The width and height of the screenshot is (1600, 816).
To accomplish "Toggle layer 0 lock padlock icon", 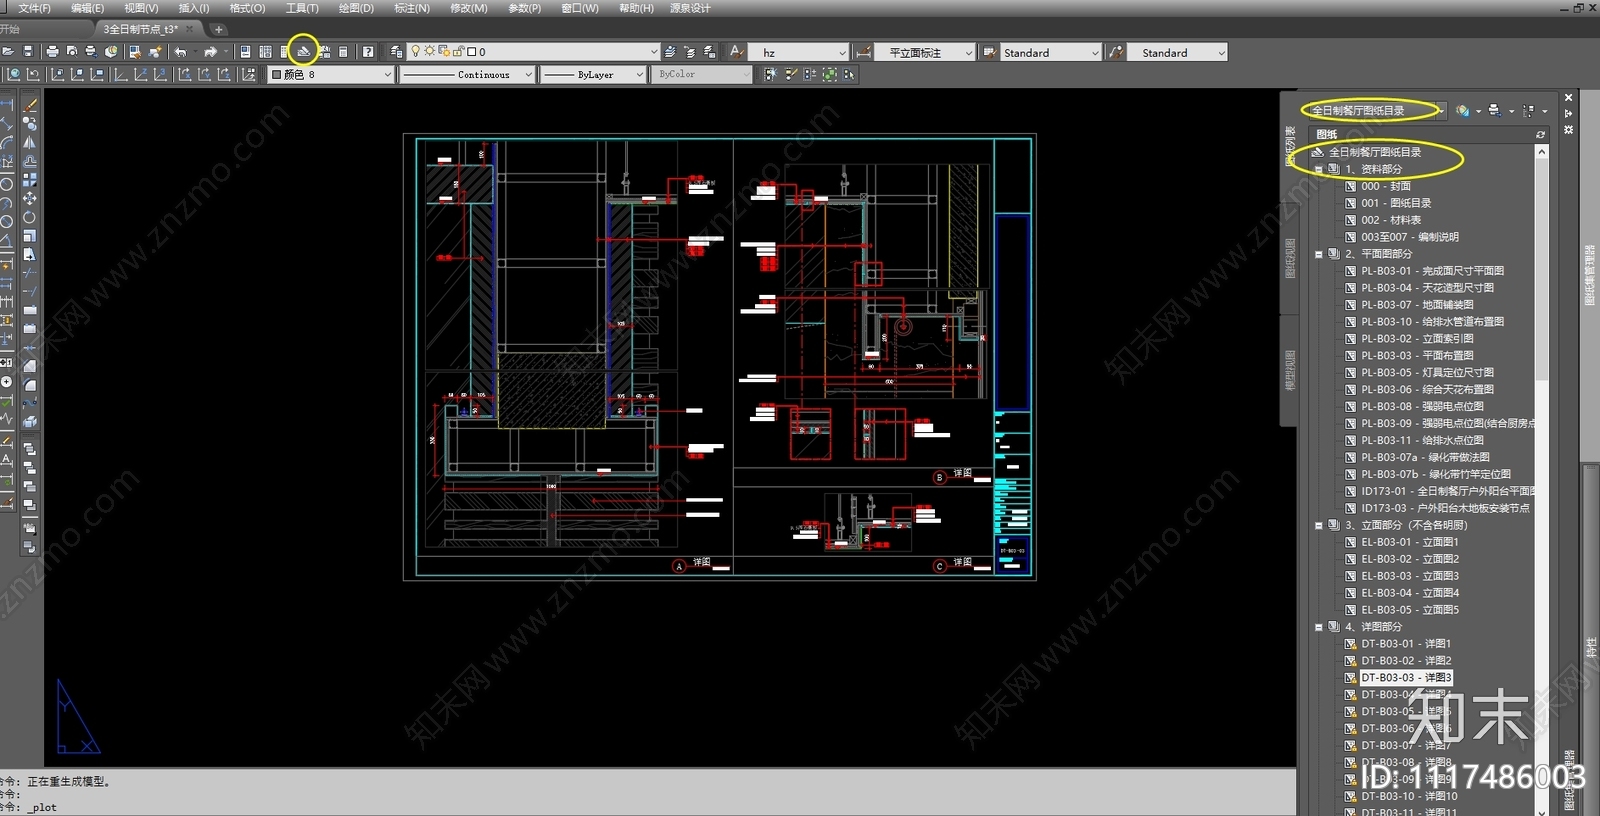I will [x=458, y=51].
